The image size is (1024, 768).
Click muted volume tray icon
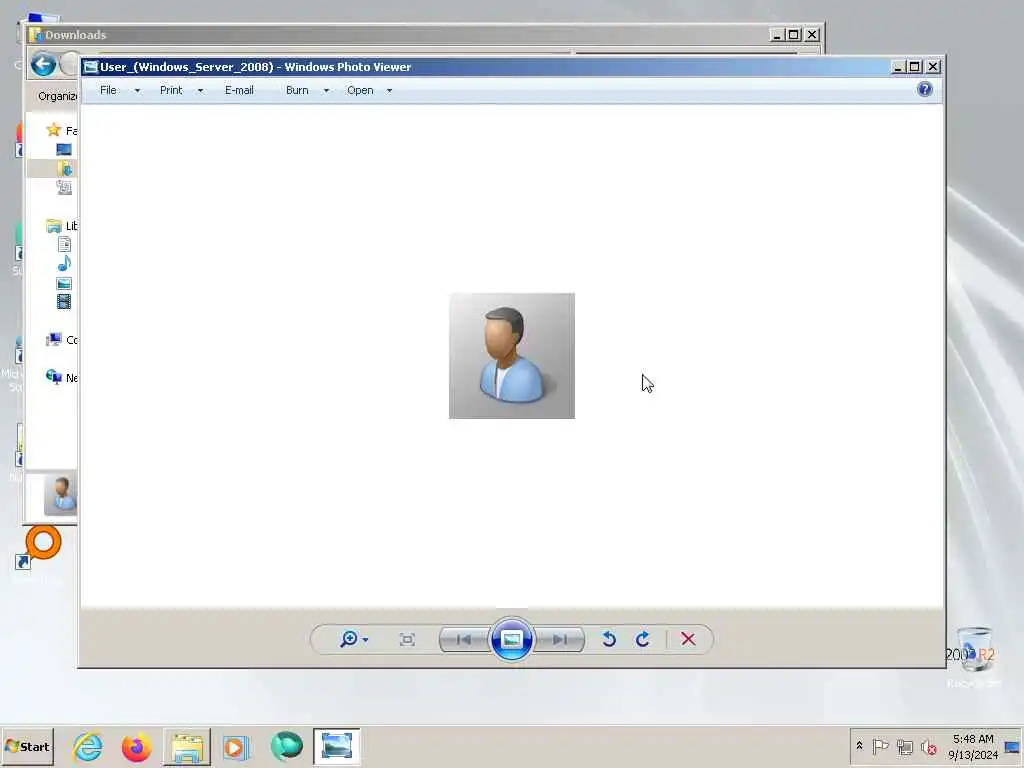coord(929,746)
